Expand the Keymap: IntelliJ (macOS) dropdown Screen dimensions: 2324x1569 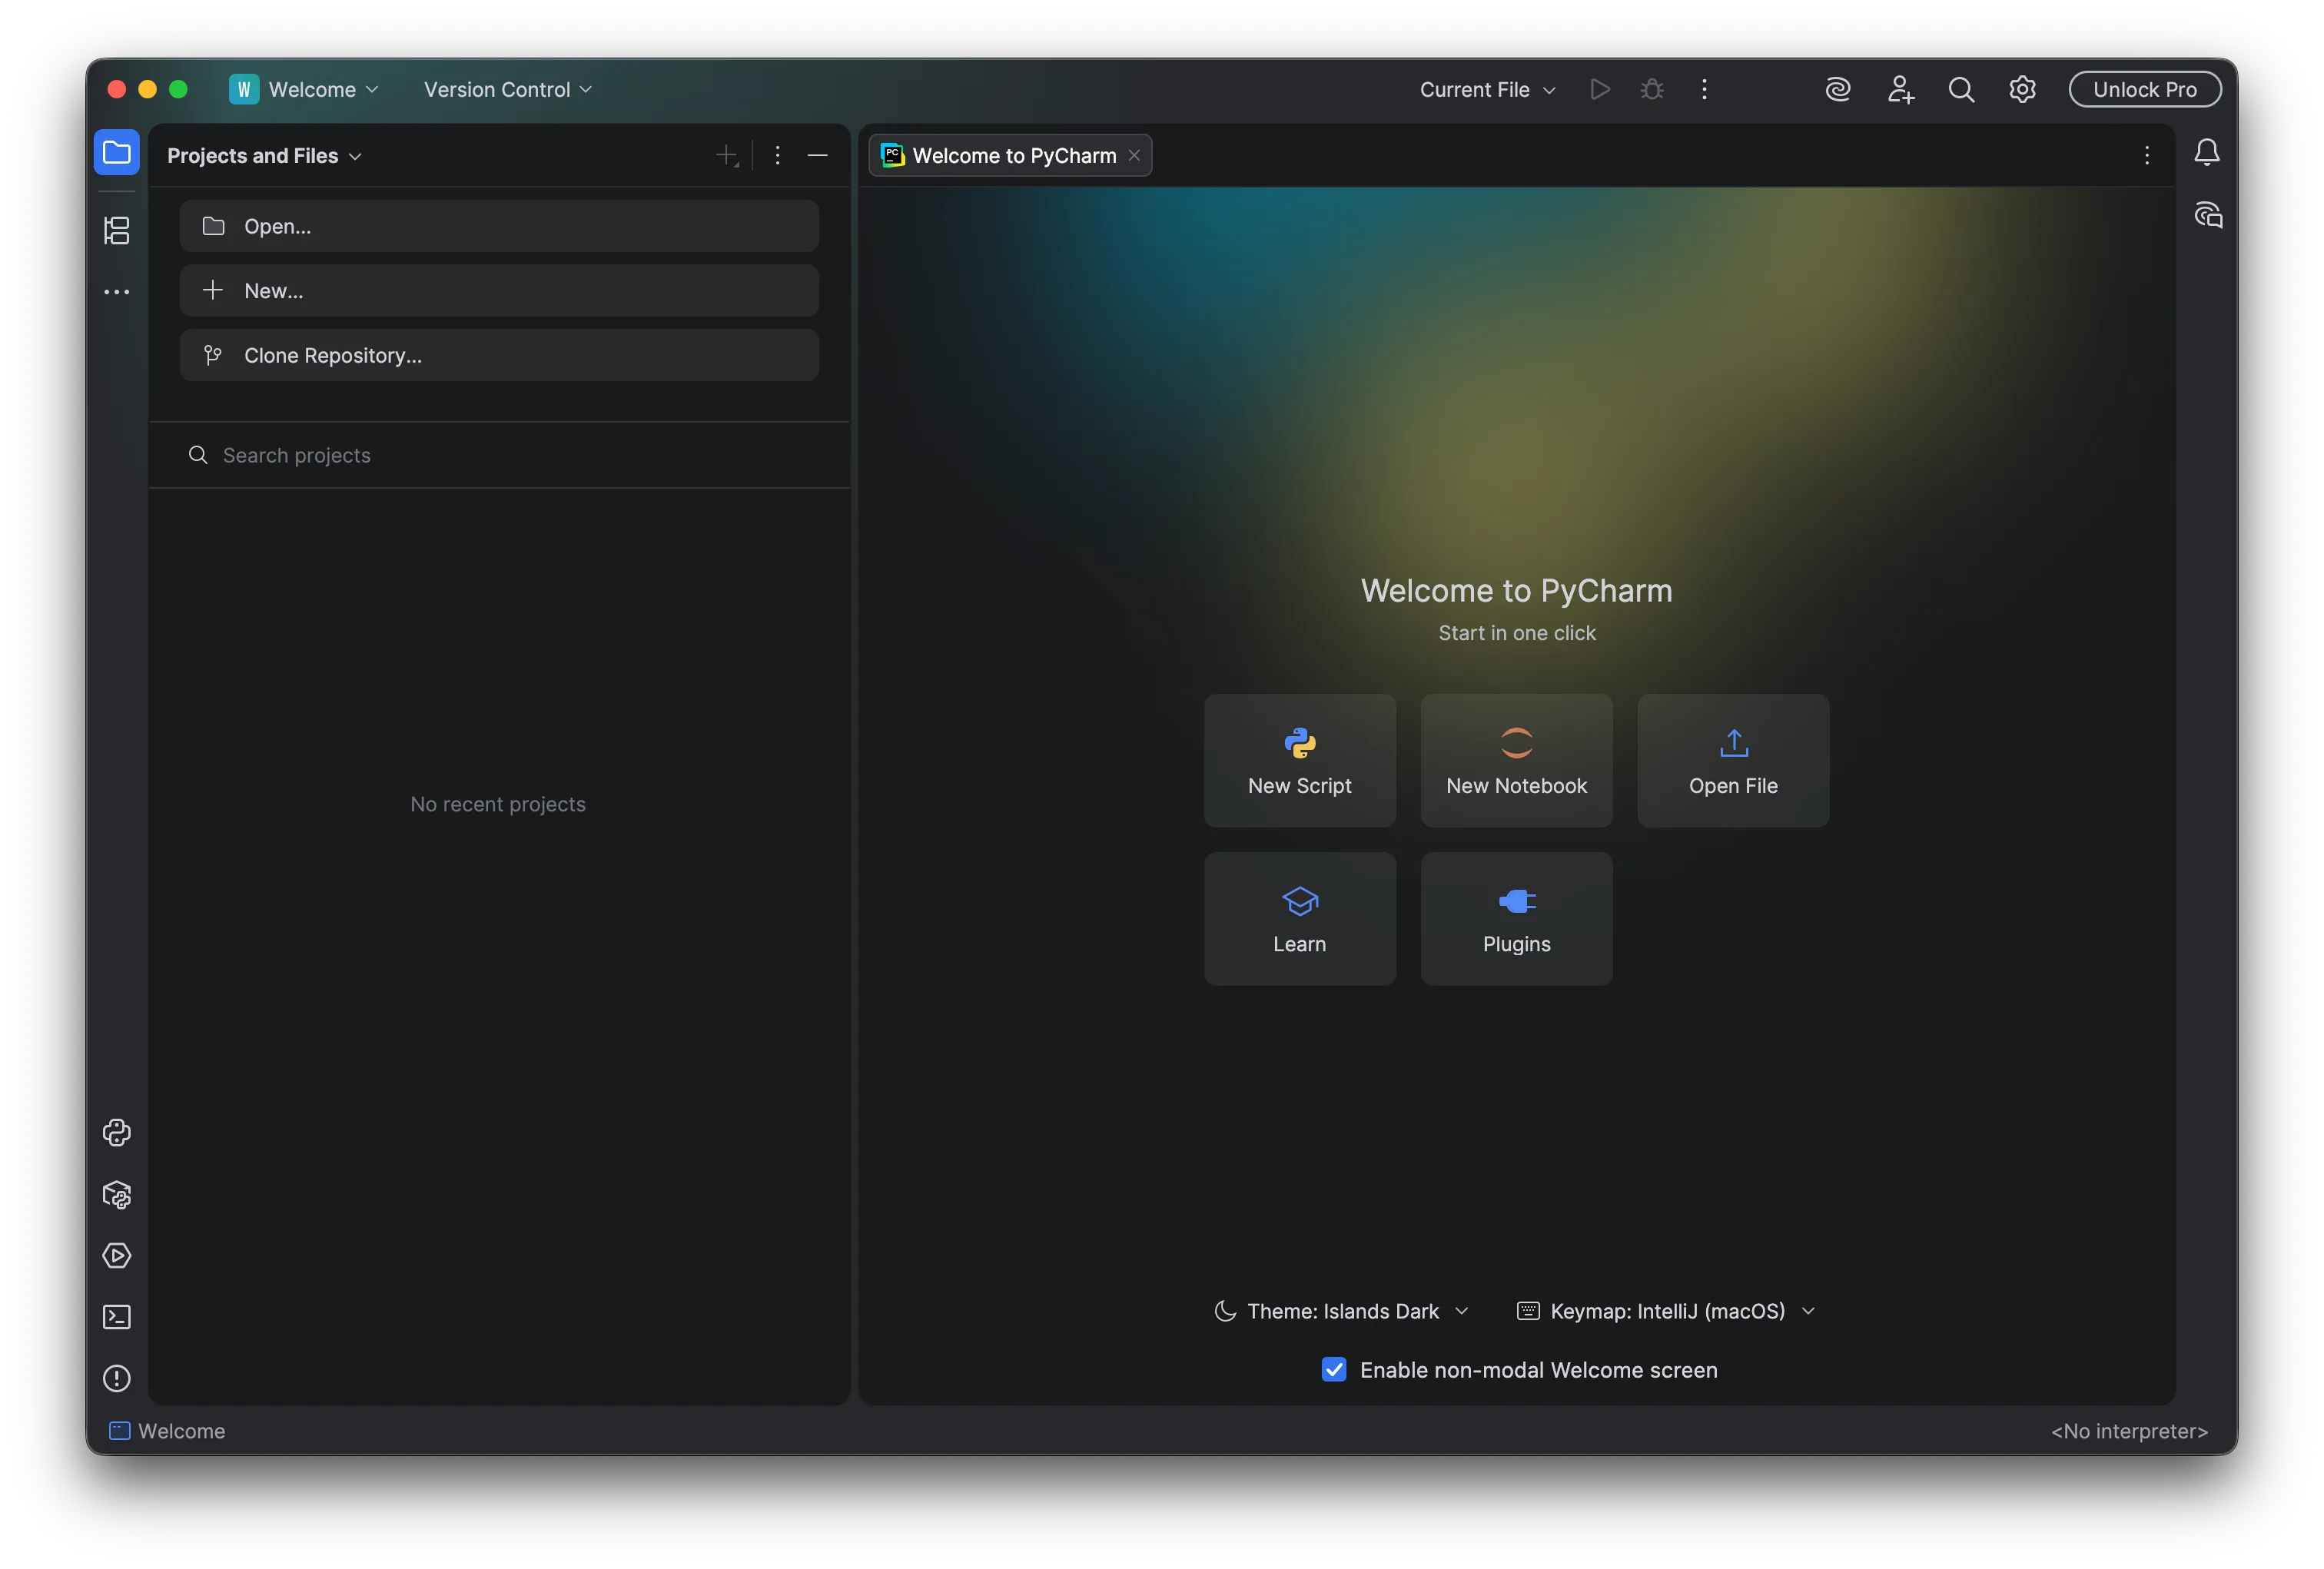coord(1665,1311)
